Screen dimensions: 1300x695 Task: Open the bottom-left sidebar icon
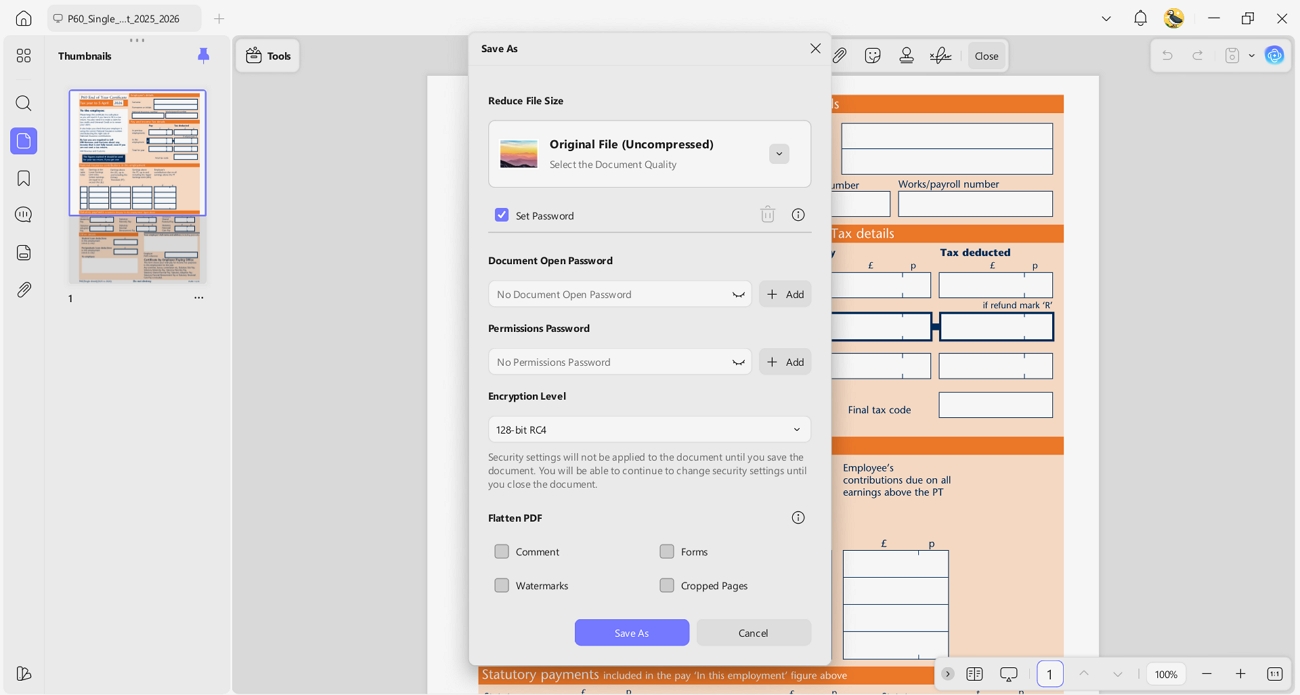(24, 673)
